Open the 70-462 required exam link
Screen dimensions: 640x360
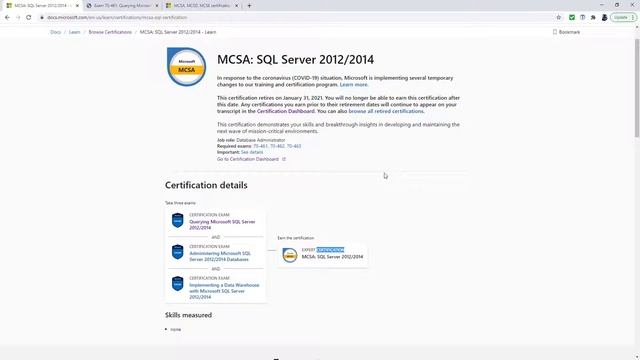(x=277, y=146)
